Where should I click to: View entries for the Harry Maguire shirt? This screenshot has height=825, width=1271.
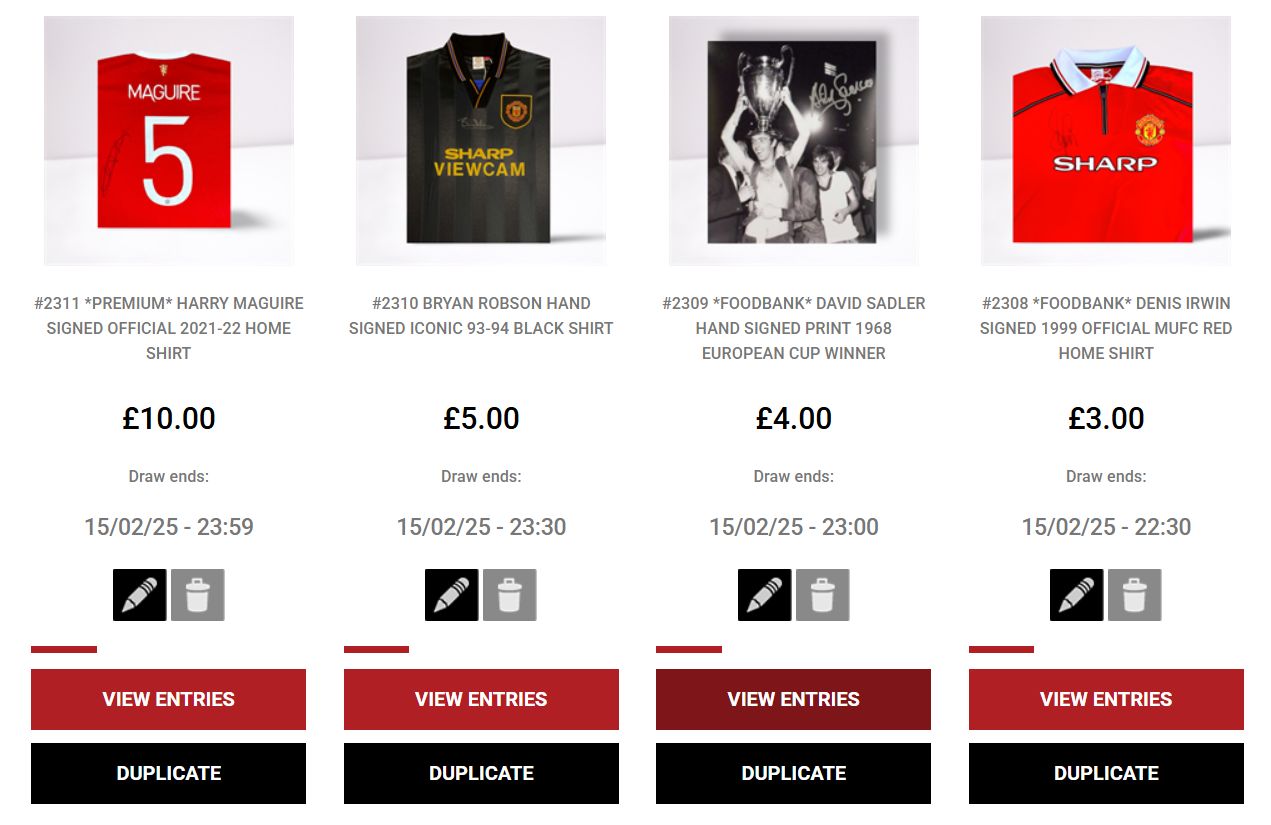coord(168,699)
